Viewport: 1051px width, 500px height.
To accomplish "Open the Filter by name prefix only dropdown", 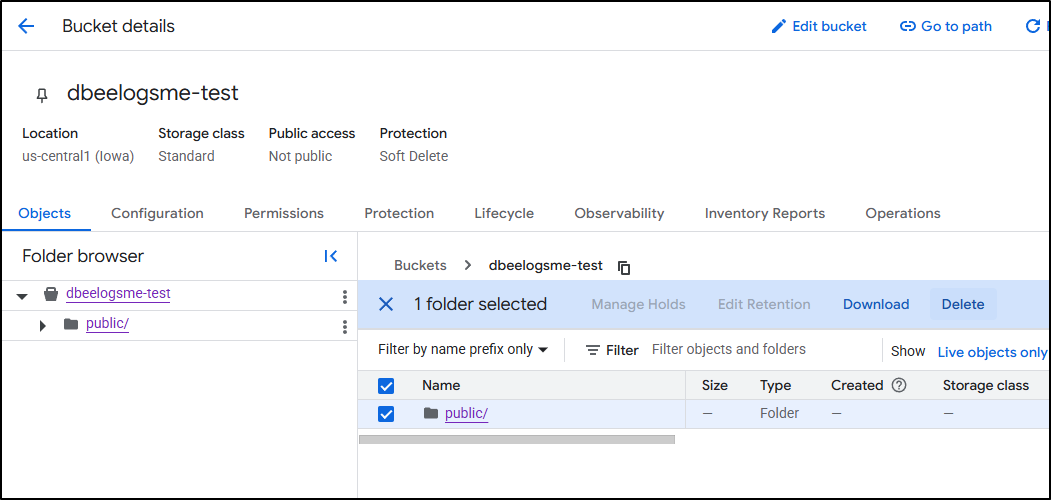I will coord(463,350).
